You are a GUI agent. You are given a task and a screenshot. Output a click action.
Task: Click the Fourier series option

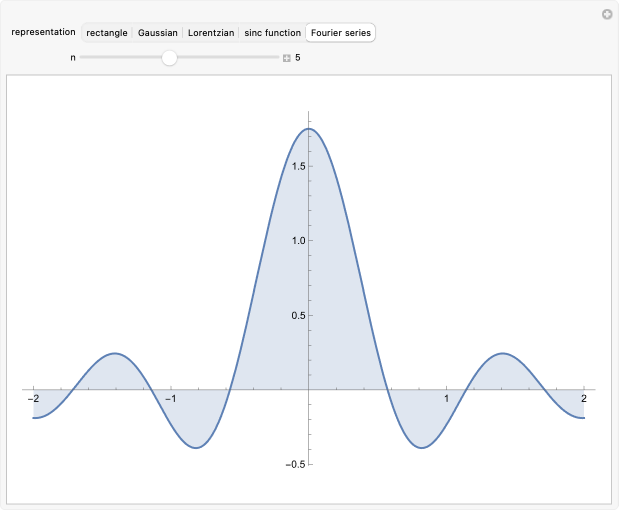click(x=340, y=33)
